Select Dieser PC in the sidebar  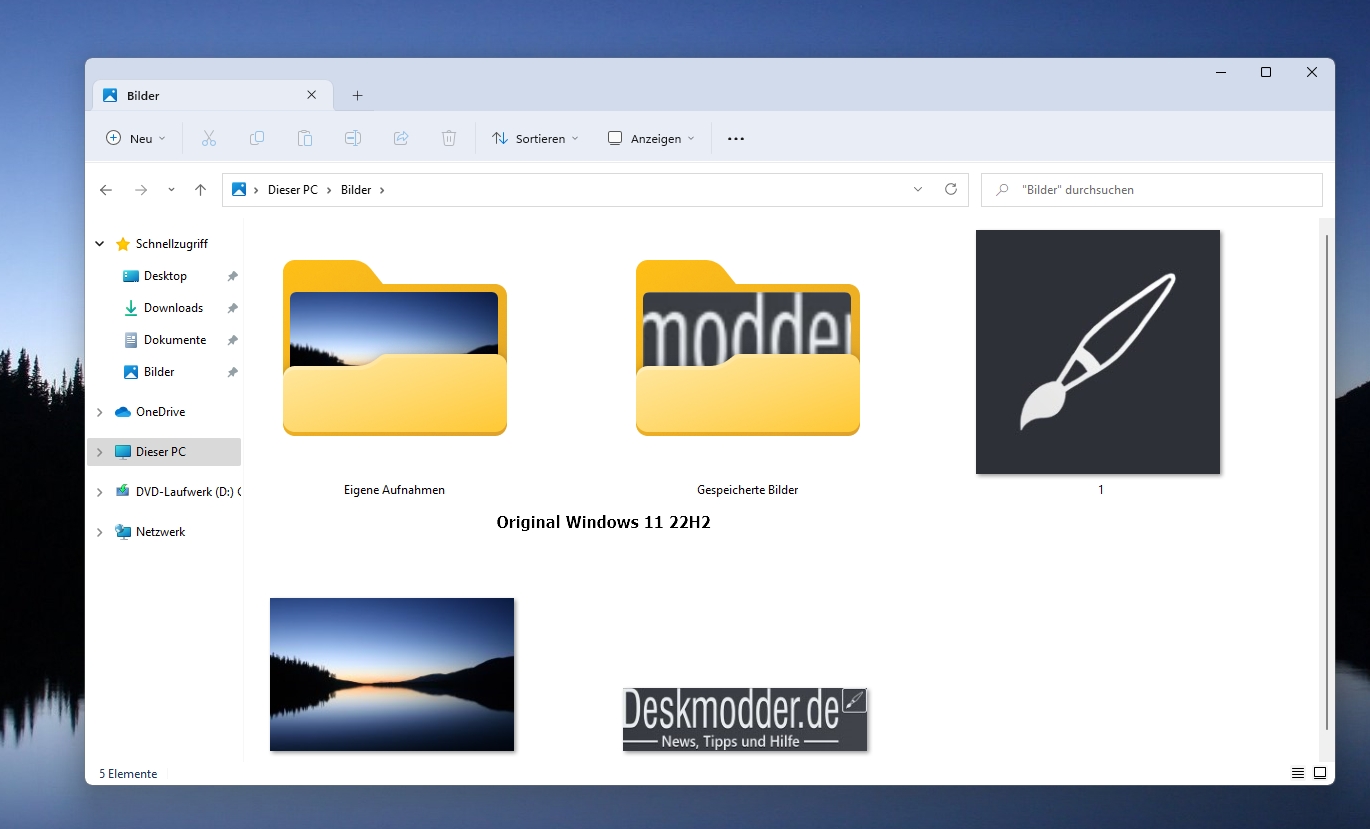pos(164,452)
